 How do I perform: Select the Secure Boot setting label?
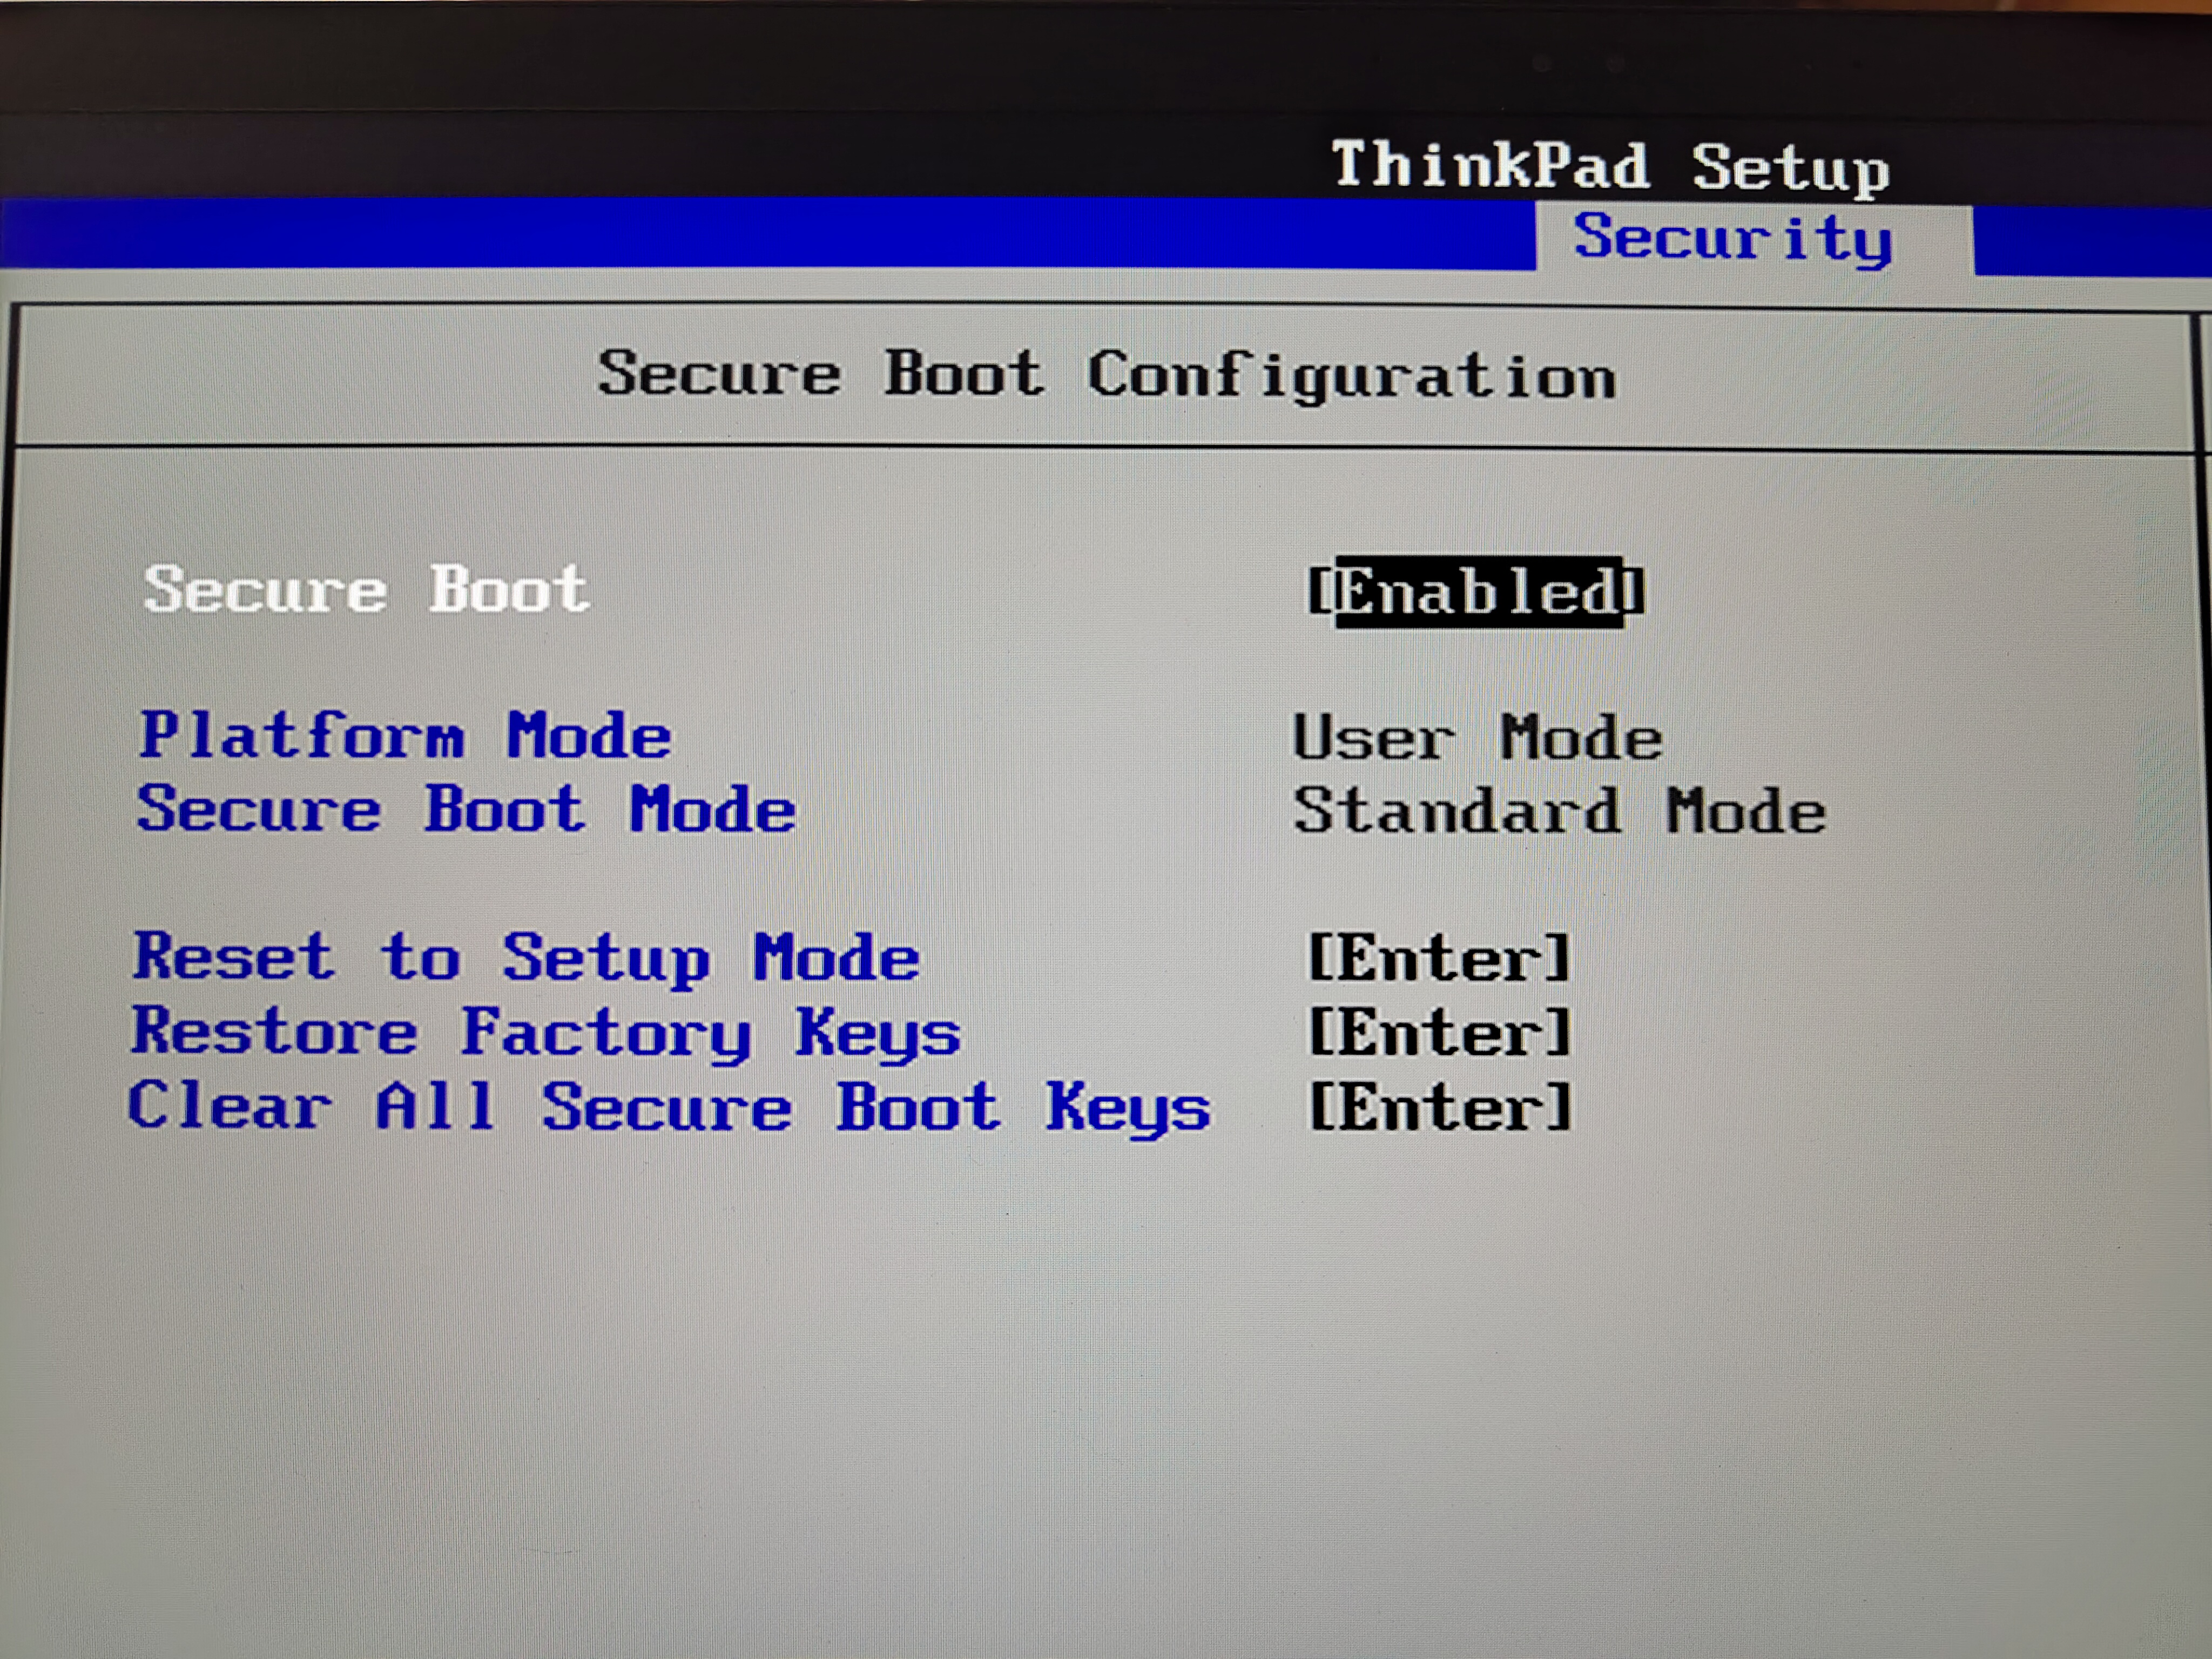tap(366, 589)
